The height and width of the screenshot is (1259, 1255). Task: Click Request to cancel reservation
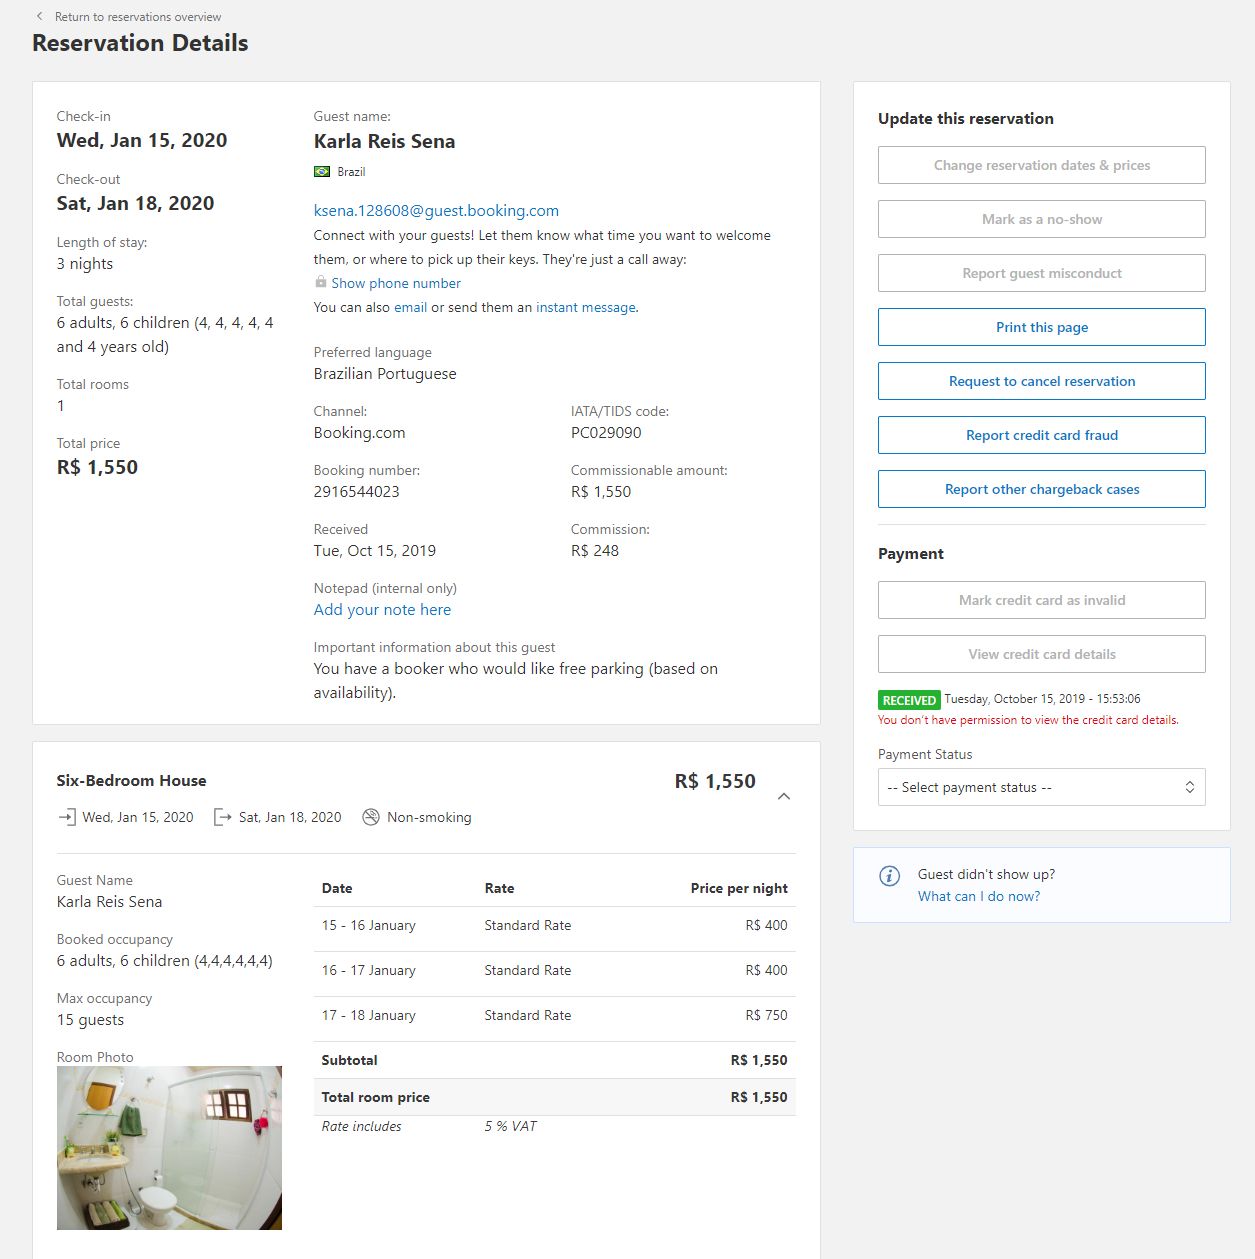(1041, 381)
